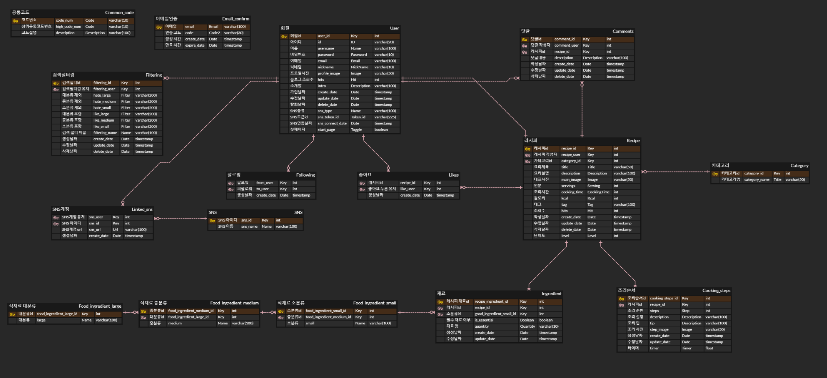Click the Comments table title

[623, 31]
